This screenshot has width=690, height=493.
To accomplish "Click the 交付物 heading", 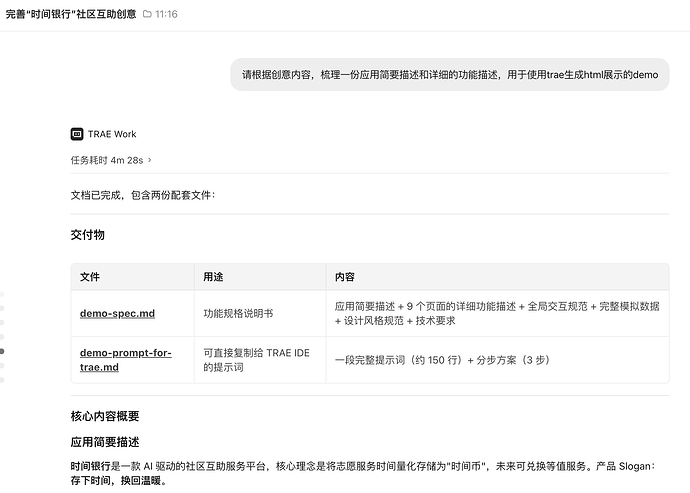I will click(x=88, y=235).
